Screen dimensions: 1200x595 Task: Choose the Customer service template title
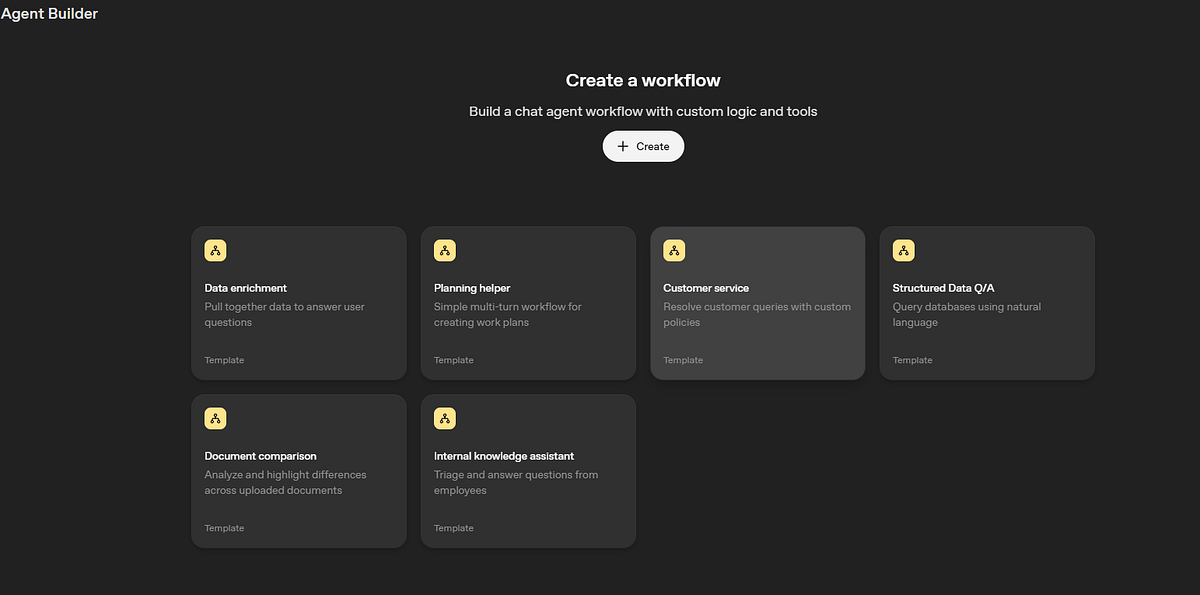(706, 288)
